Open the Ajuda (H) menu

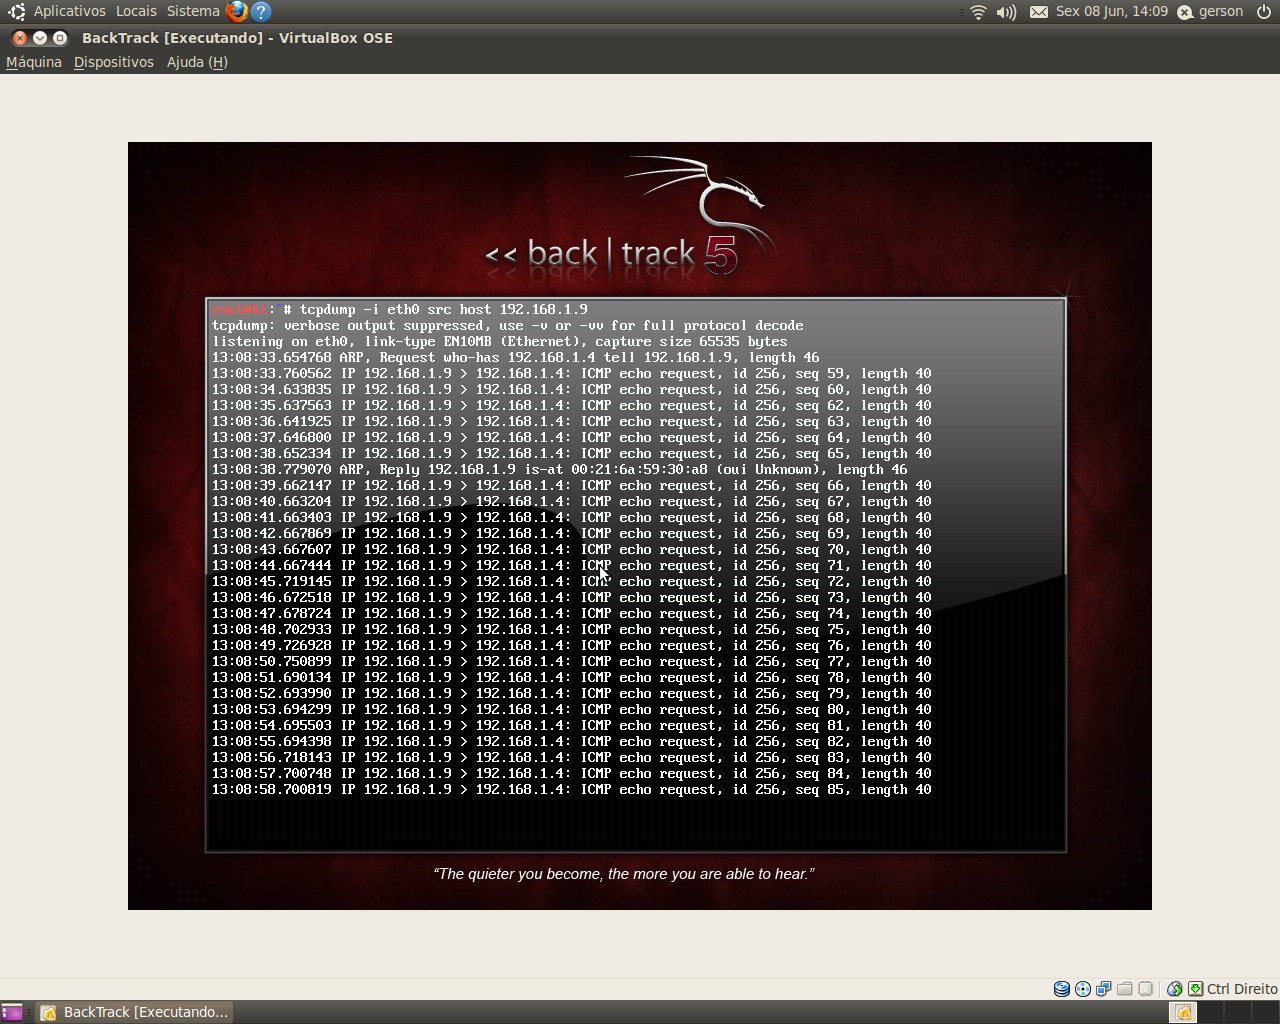coord(197,62)
